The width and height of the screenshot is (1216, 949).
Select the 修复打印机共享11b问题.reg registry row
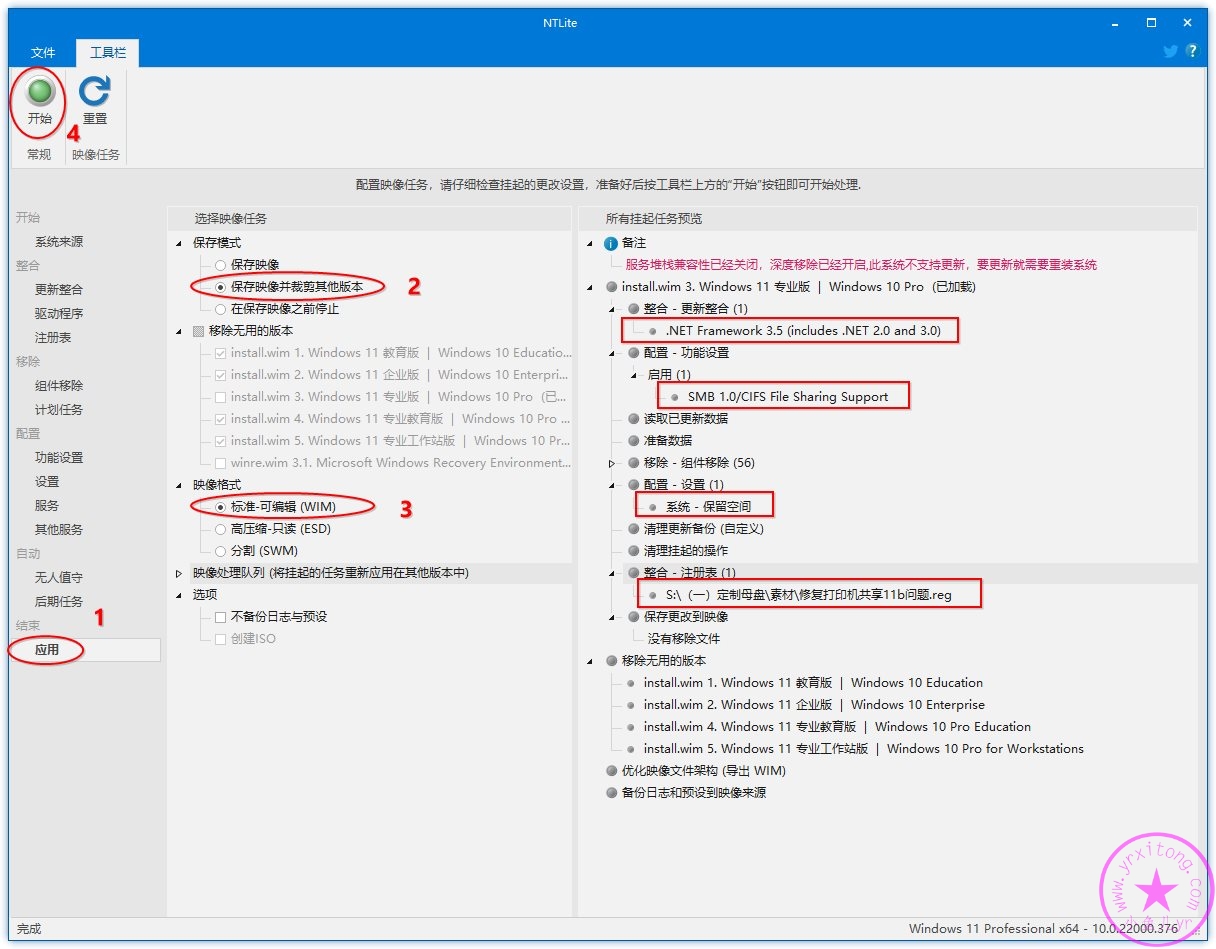click(x=808, y=595)
